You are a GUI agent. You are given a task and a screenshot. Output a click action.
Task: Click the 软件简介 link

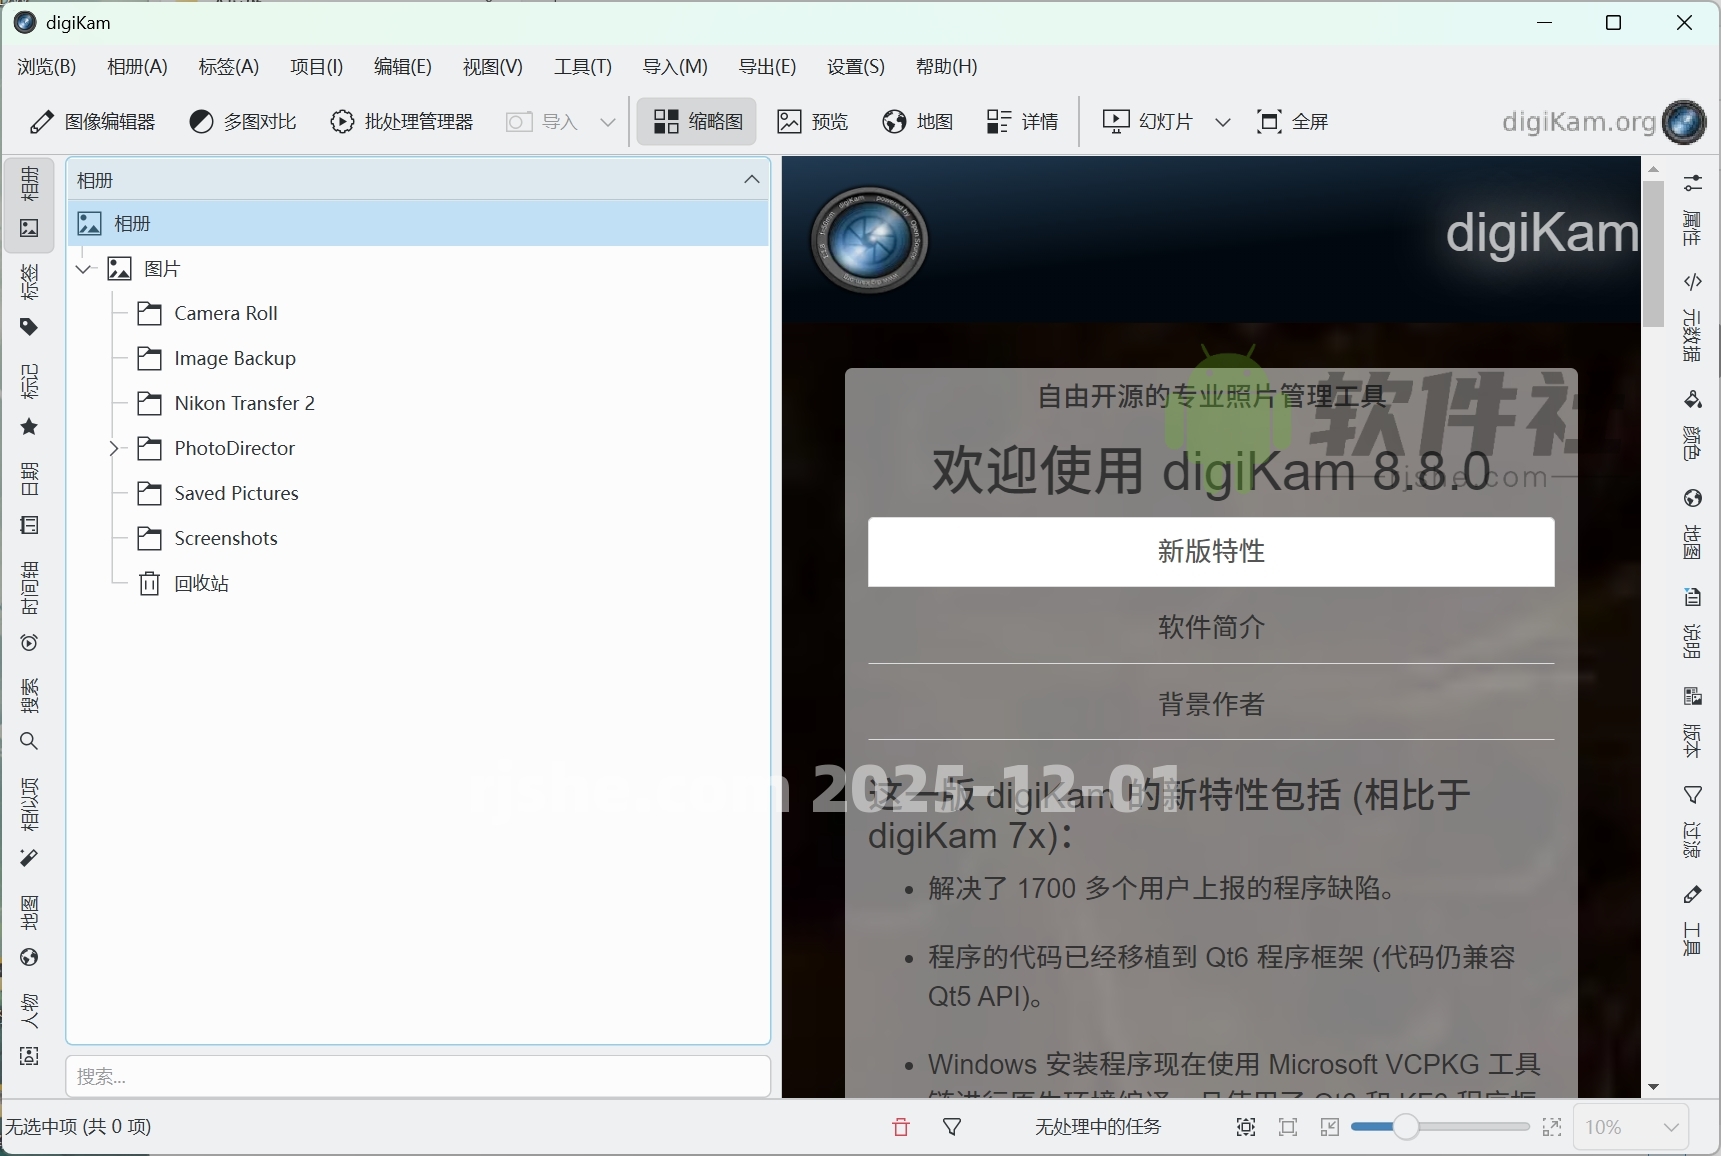1210,628
